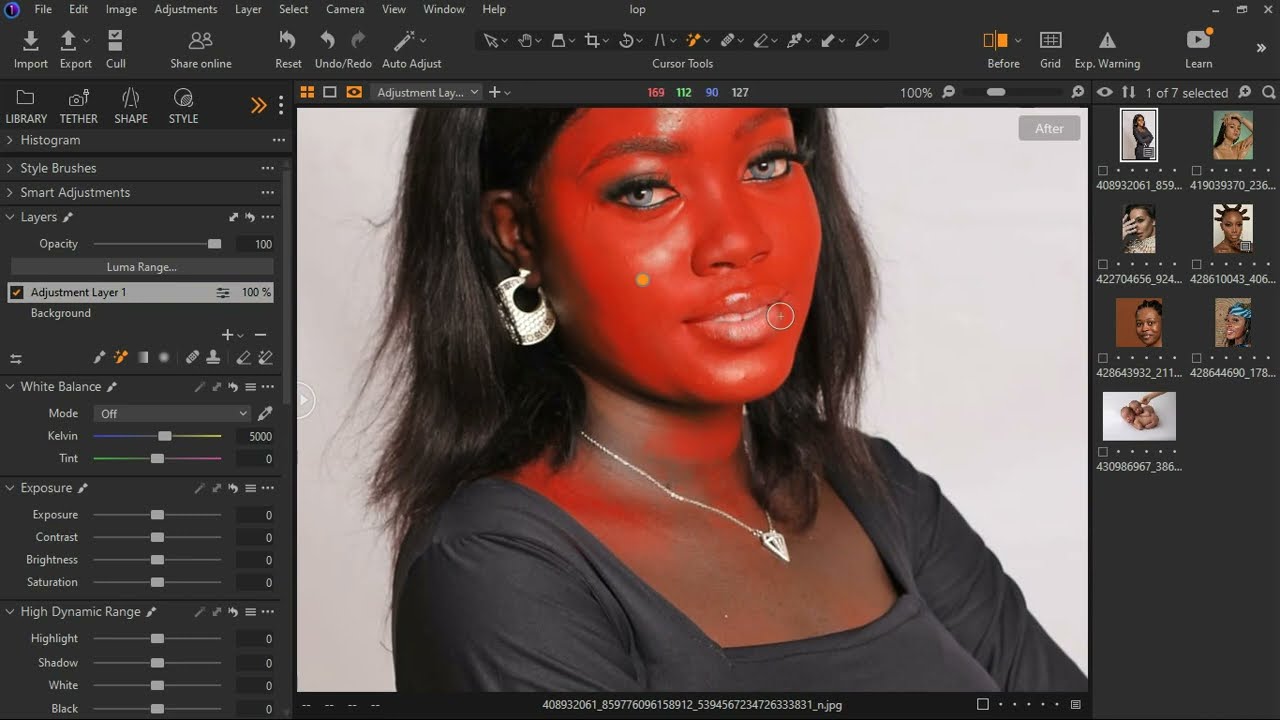Tick the checkbox under thumbnail 428610043_406
Viewport: 1280px width, 720px height.
(1197, 264)
